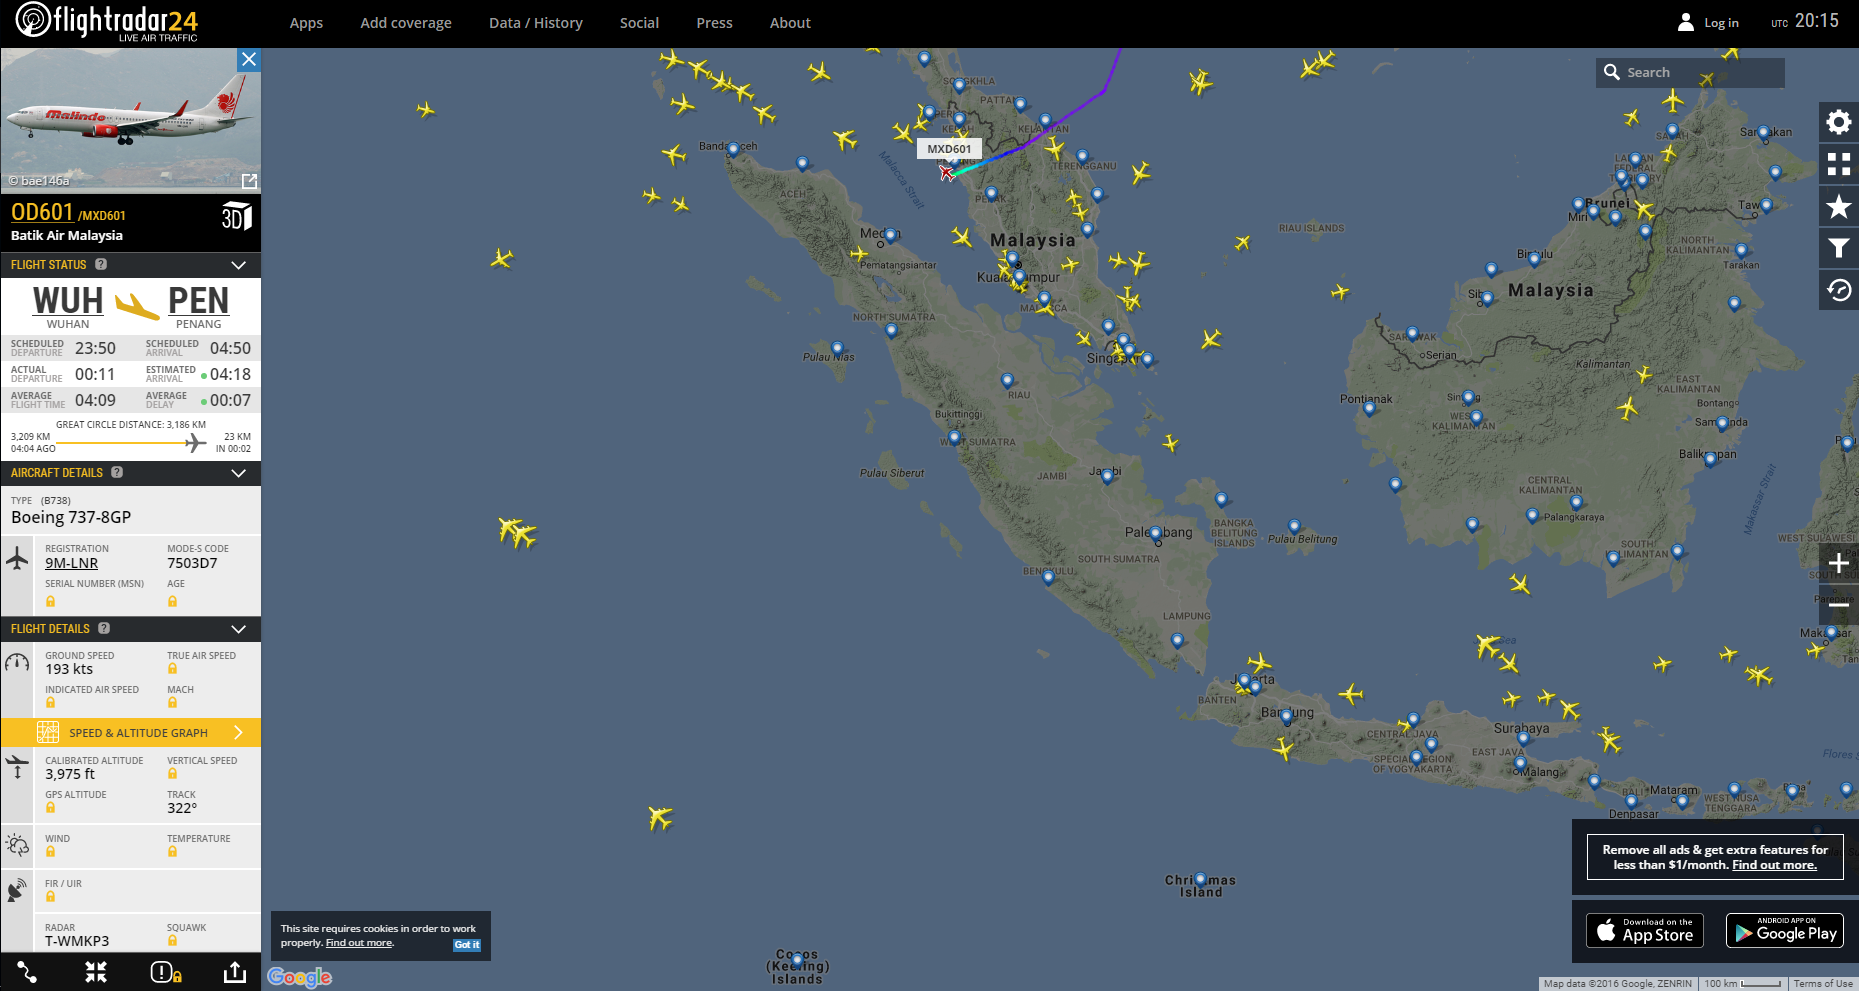
Task: Click the Christmas Island airport pin
Action: pyautogui.click(x=1201, y=881)
